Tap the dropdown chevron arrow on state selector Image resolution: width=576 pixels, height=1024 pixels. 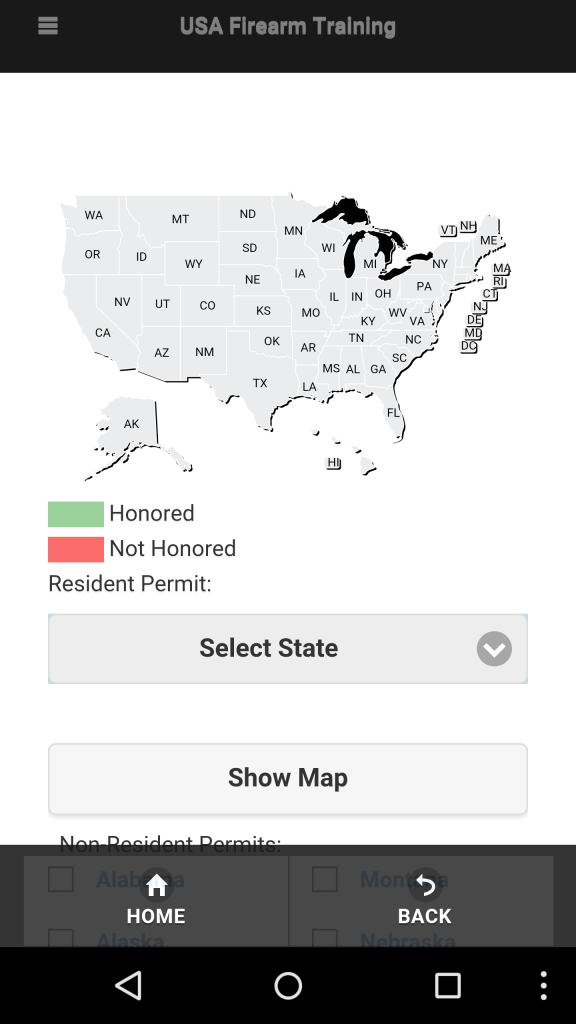pyautogui.click(x=493, y=648)
